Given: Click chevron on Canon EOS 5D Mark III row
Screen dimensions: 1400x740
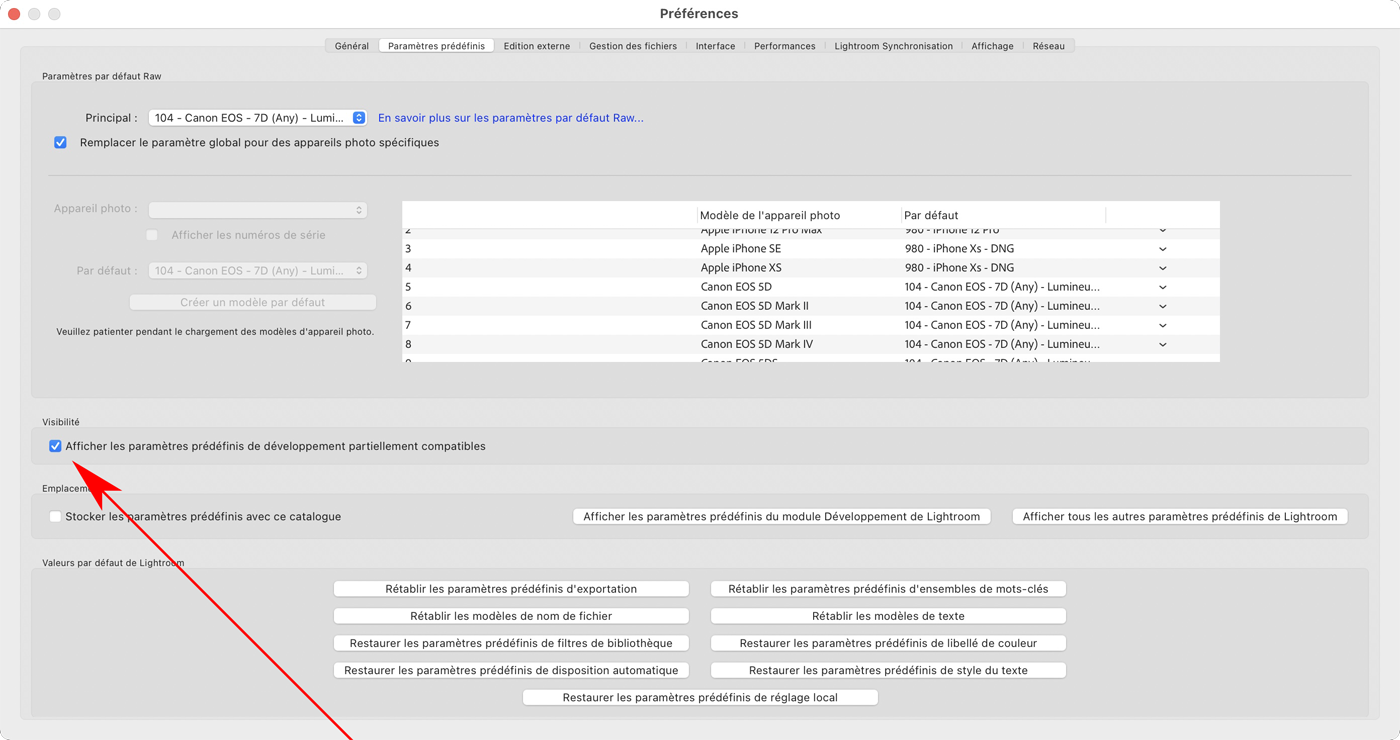Looking at the screenshot, I should (x=1162, y=325).
